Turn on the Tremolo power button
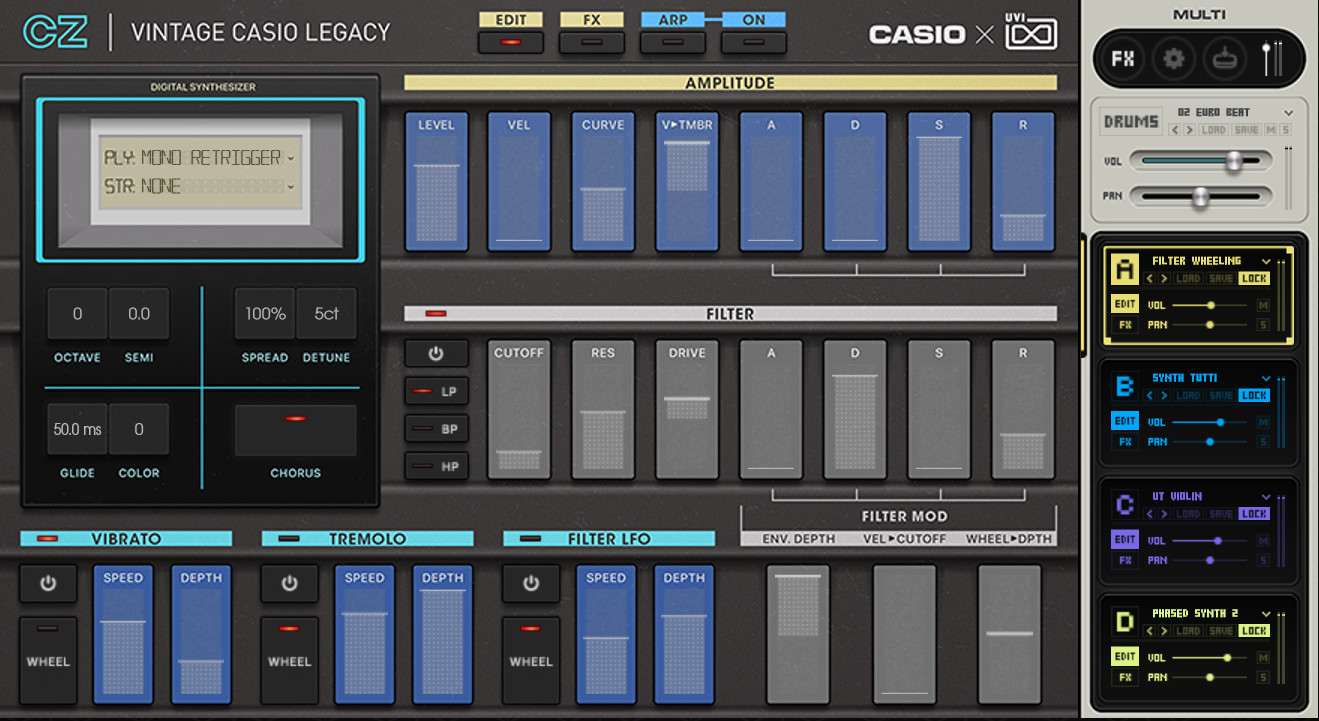Viewport: 1319px width, 721px height. [x=289, y=584]
